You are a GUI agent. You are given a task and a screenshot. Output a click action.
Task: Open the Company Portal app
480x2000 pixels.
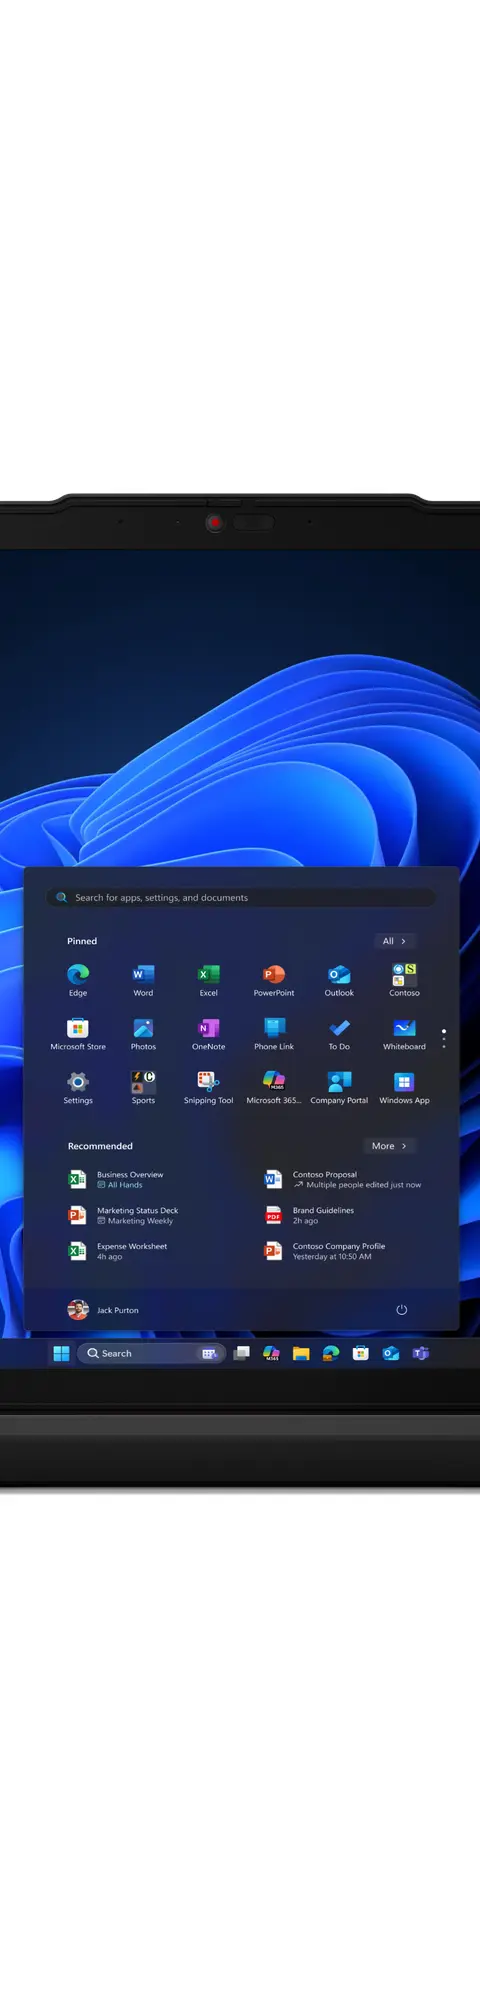click(x=339, y=1087)
